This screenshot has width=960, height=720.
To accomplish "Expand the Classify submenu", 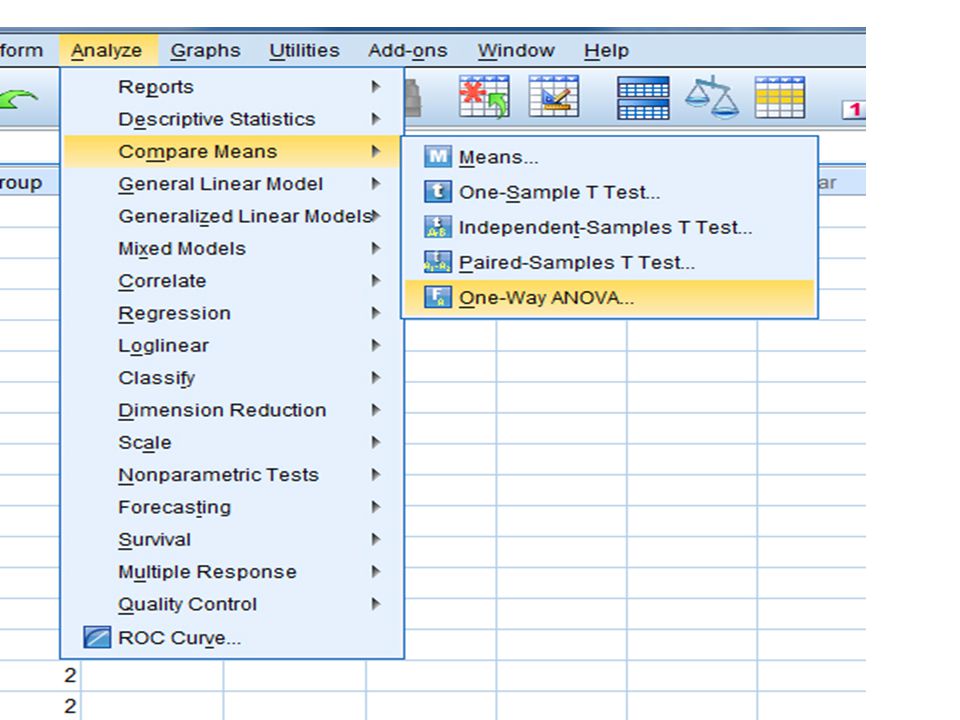I will coord(233,378).
